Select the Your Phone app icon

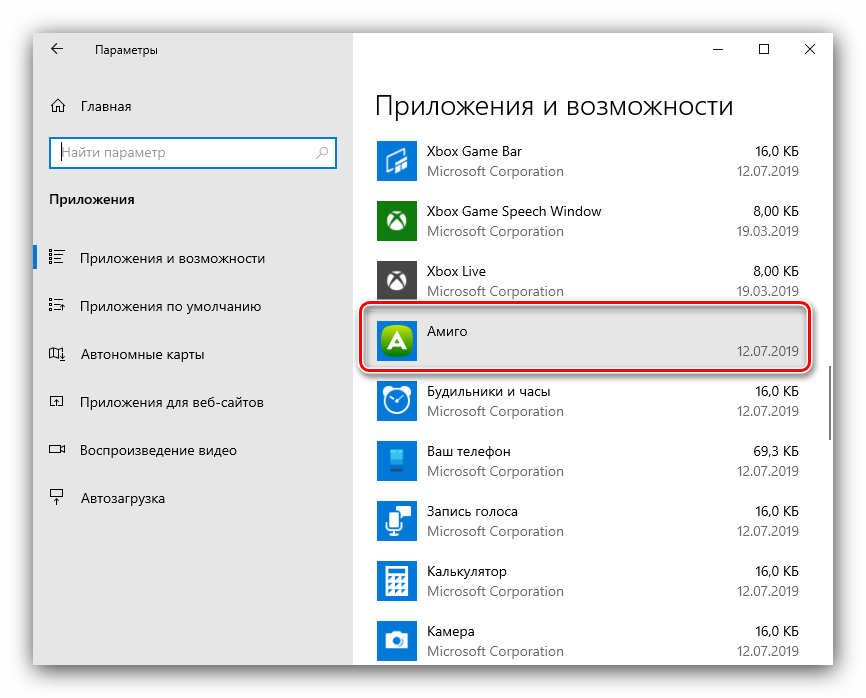point(395,461)
